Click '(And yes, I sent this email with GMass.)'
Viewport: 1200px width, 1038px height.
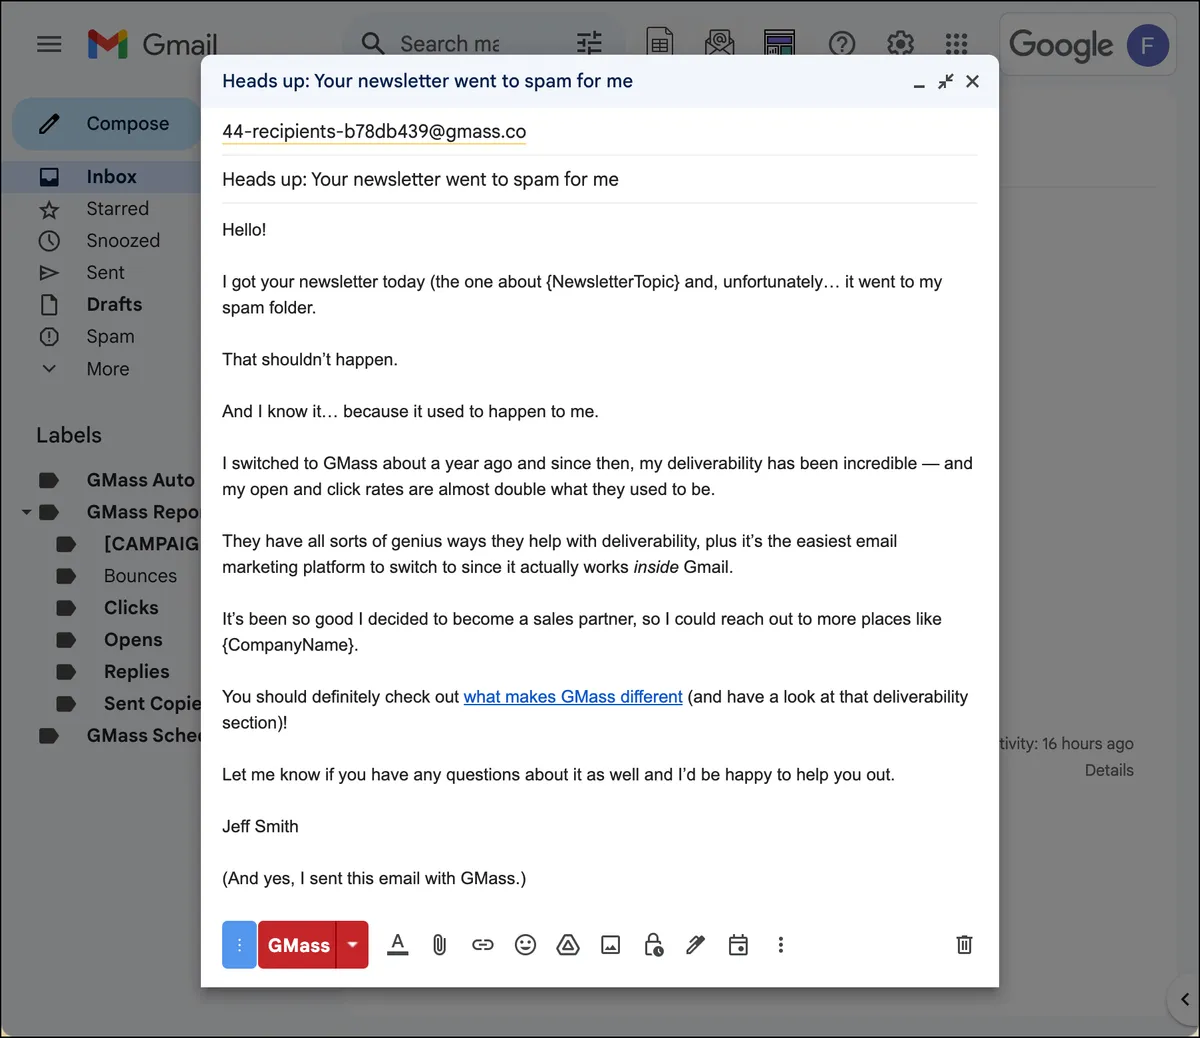tap(374, 879)
